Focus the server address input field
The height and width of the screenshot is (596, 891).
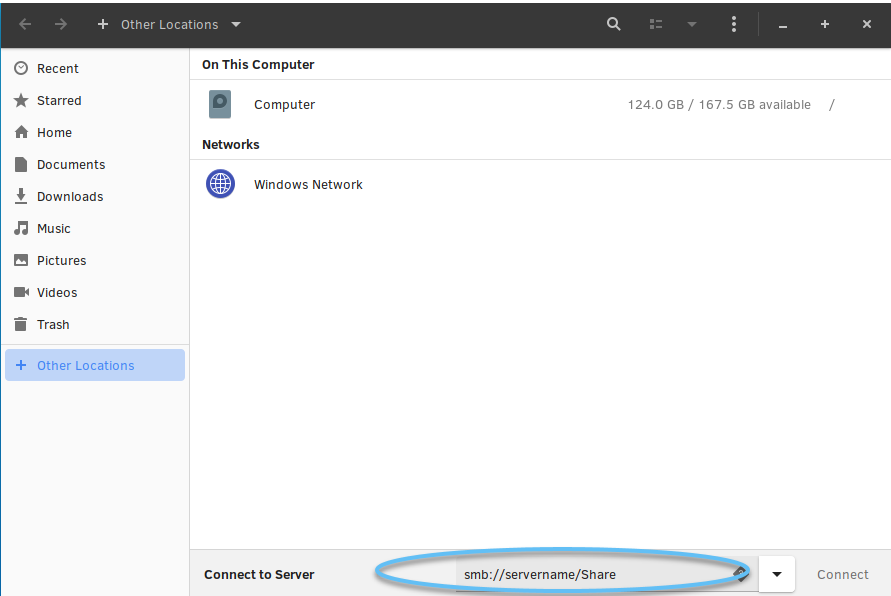tap(606, 574)
